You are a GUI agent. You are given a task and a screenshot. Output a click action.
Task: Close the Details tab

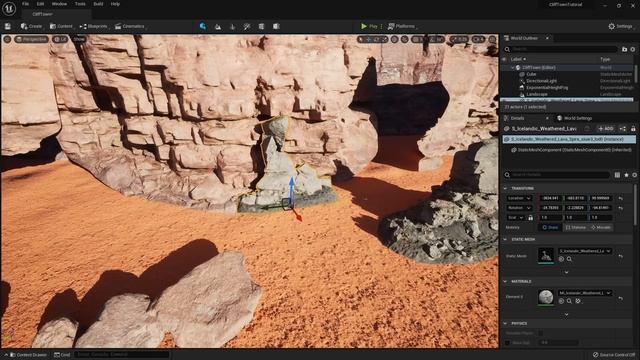[547, 118]
